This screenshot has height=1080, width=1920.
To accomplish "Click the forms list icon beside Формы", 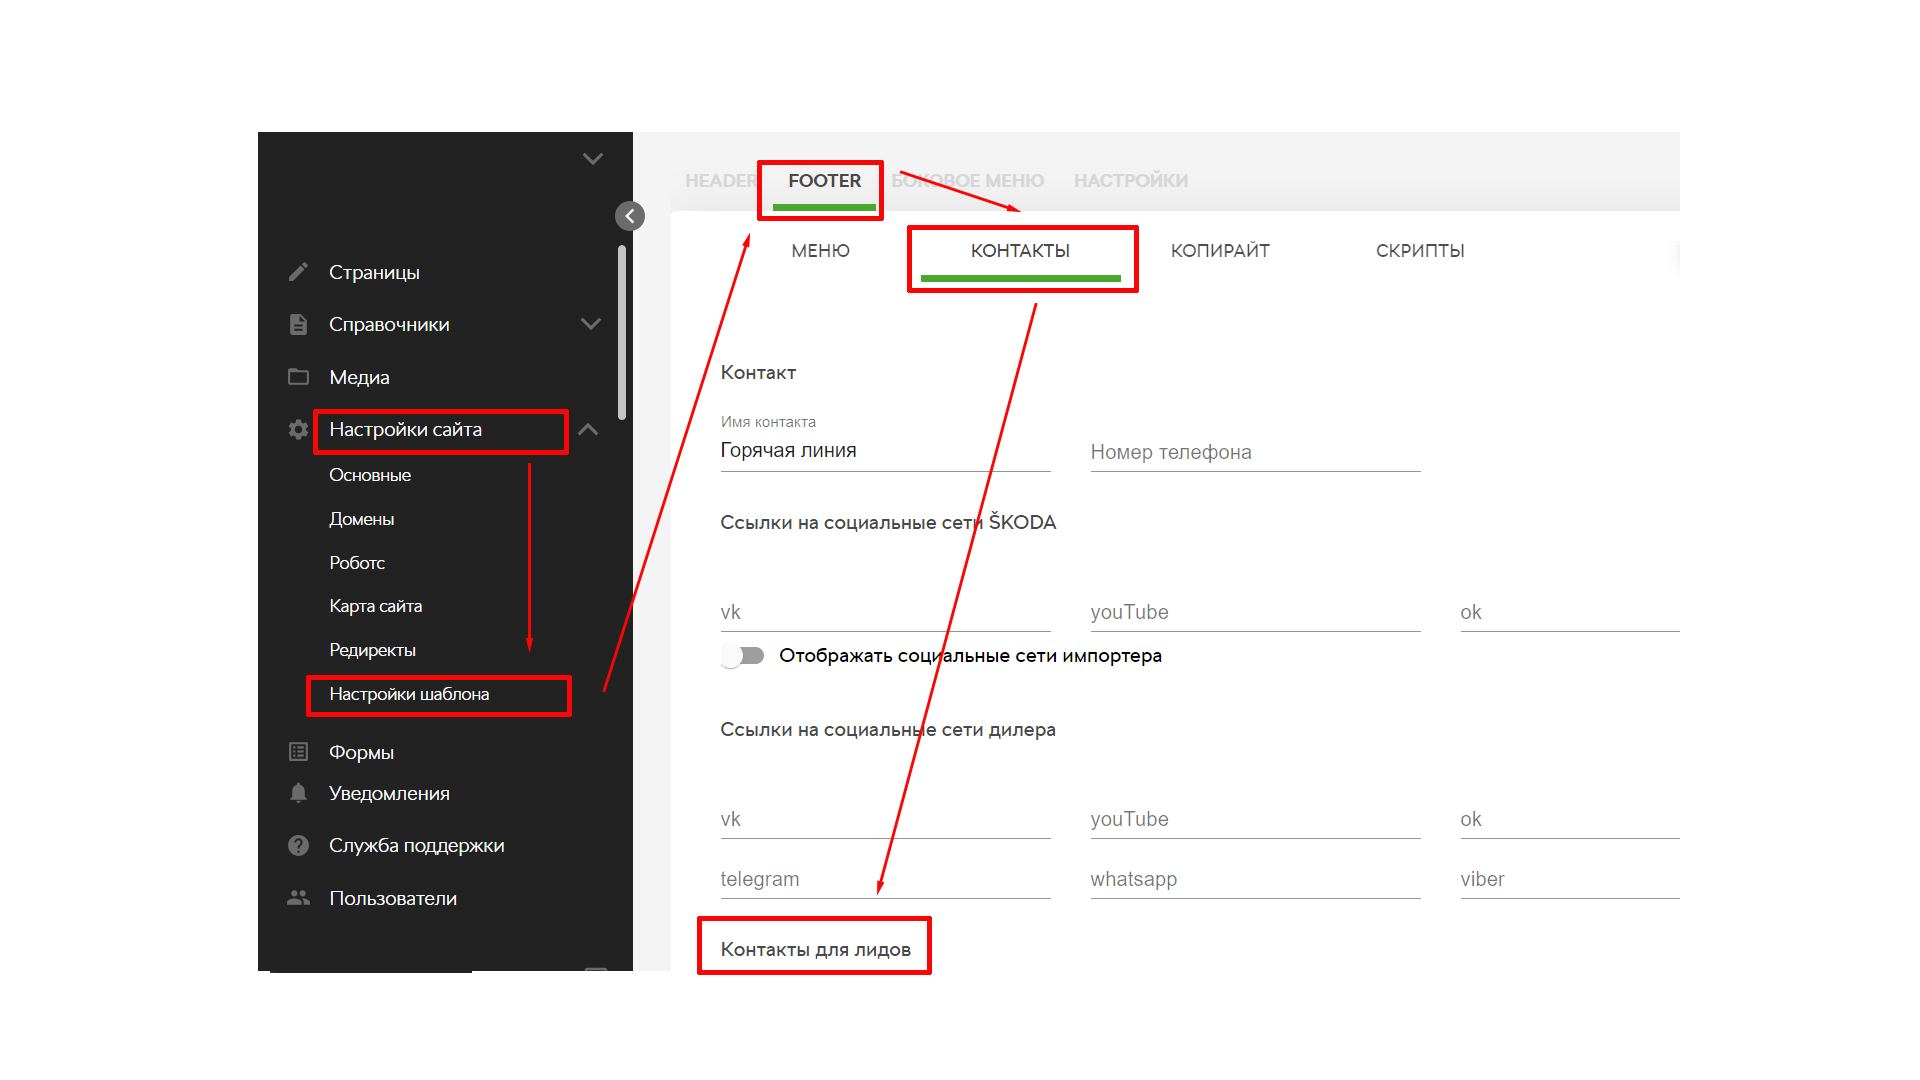I will (298, 751).
